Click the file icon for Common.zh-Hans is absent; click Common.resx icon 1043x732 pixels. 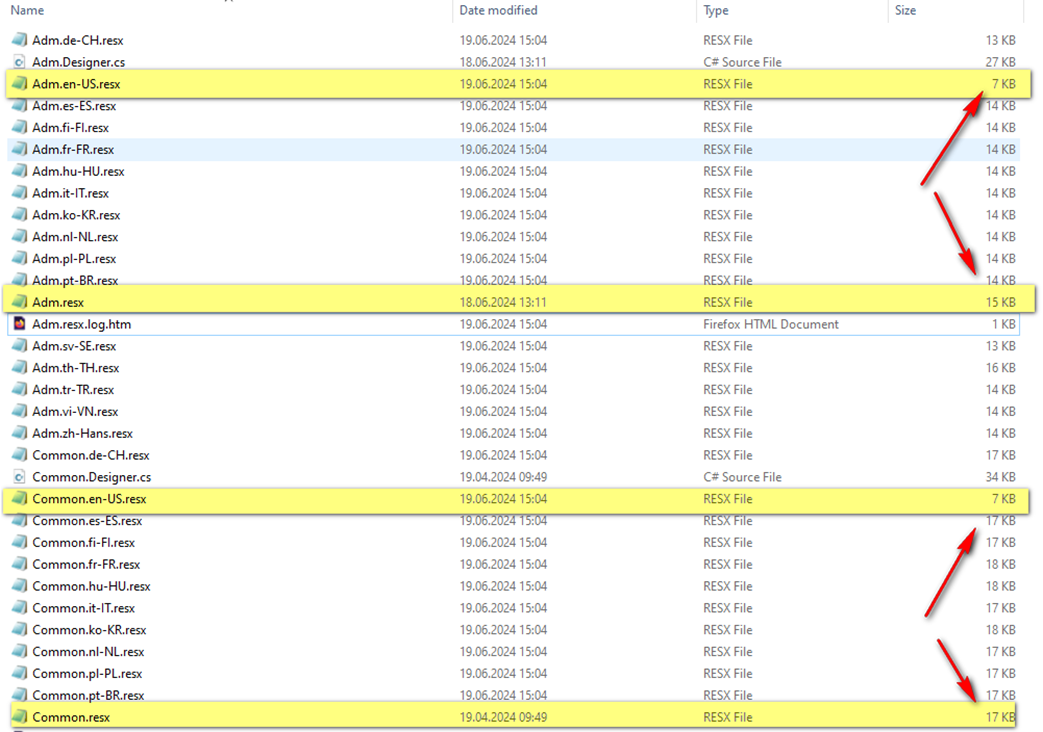[18, 717]
